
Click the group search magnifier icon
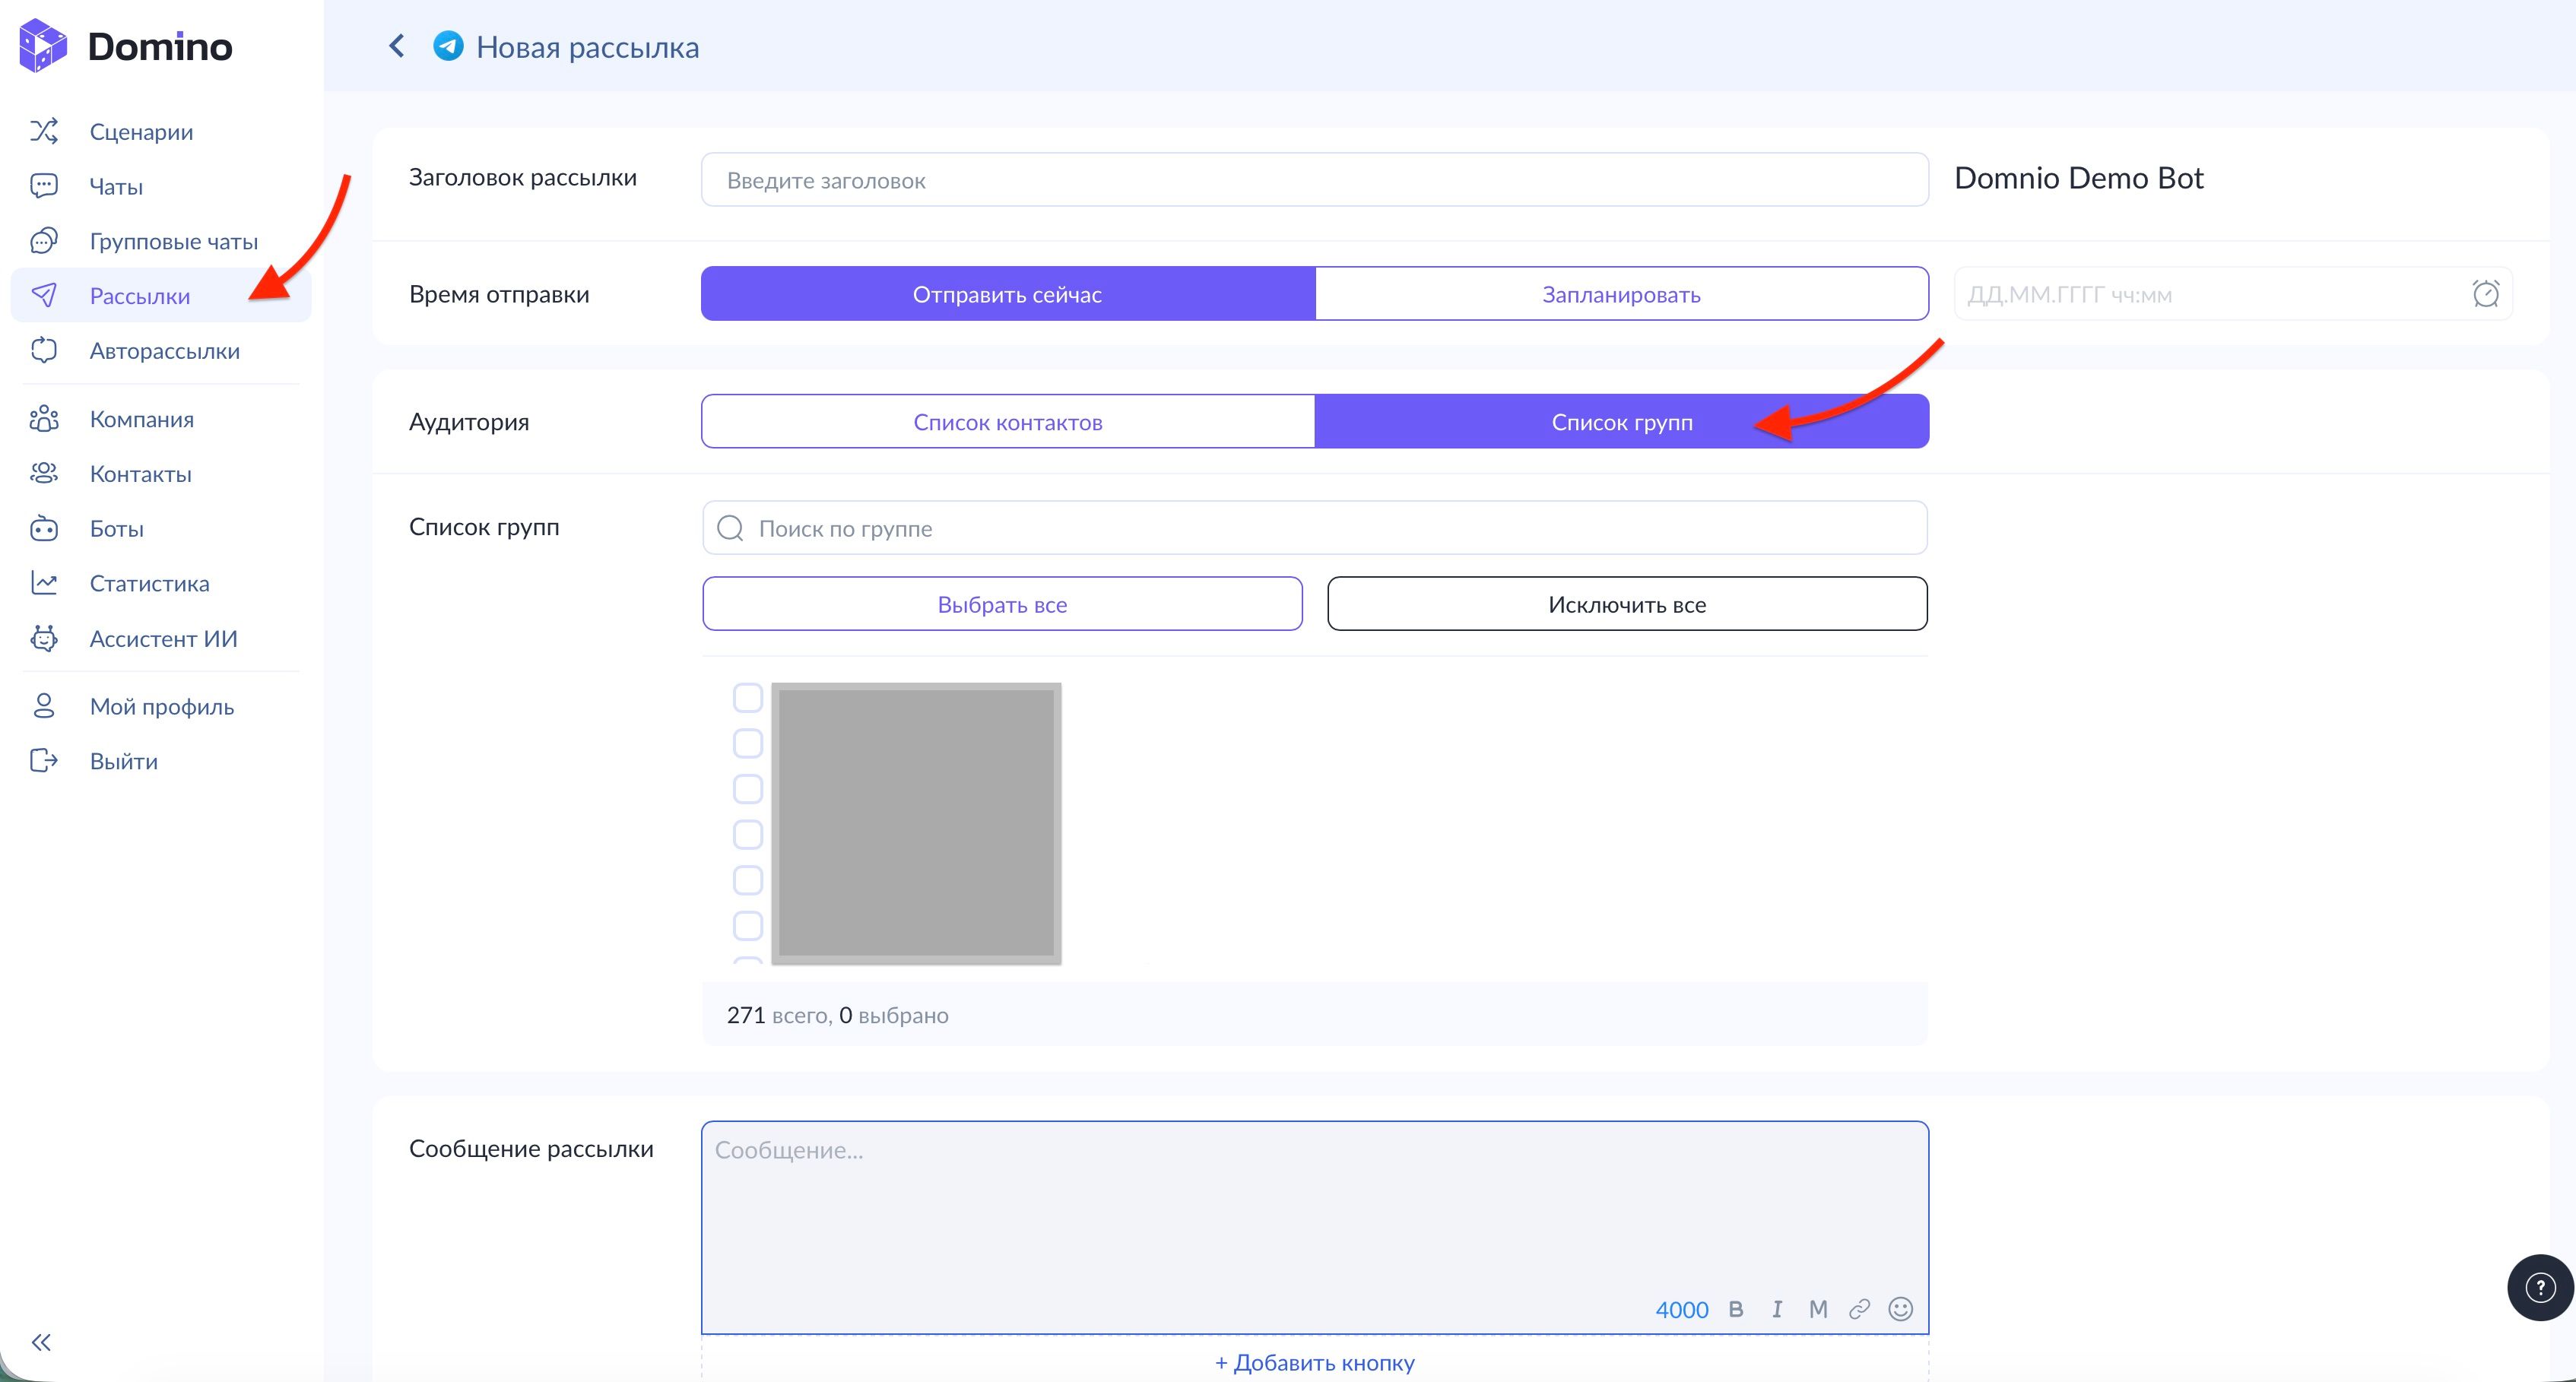pos(731,528)
